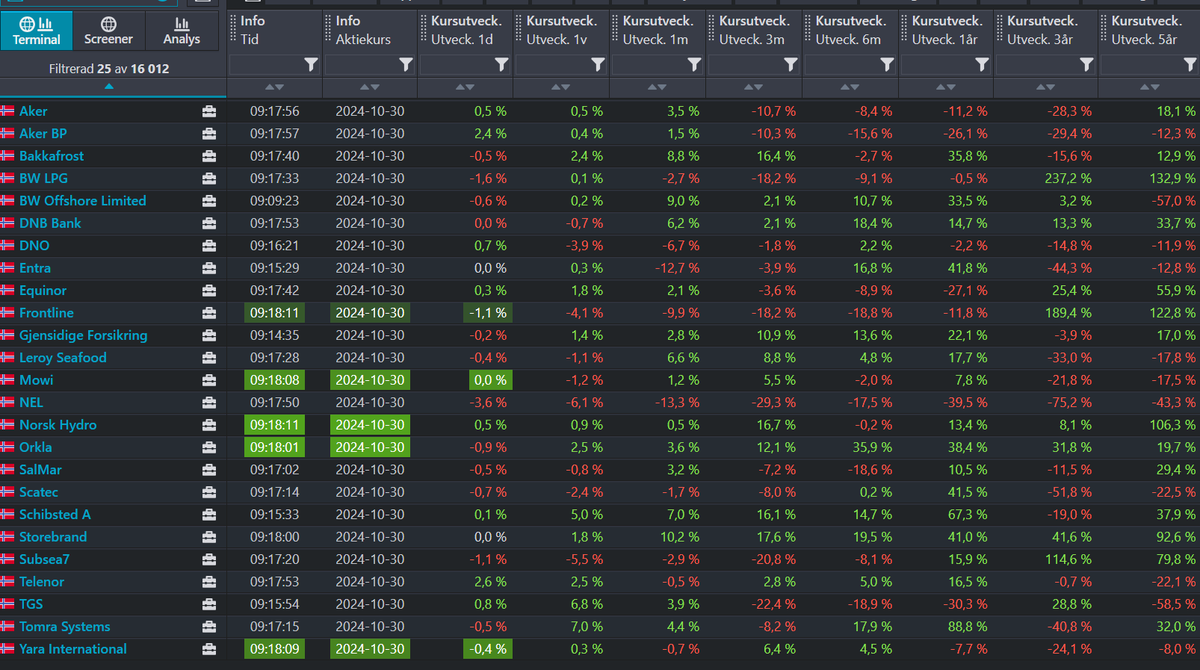Click the Filtrerad 25 av 16 012 count
Screen dimensions: 1200x670
(x=111, y=69)
